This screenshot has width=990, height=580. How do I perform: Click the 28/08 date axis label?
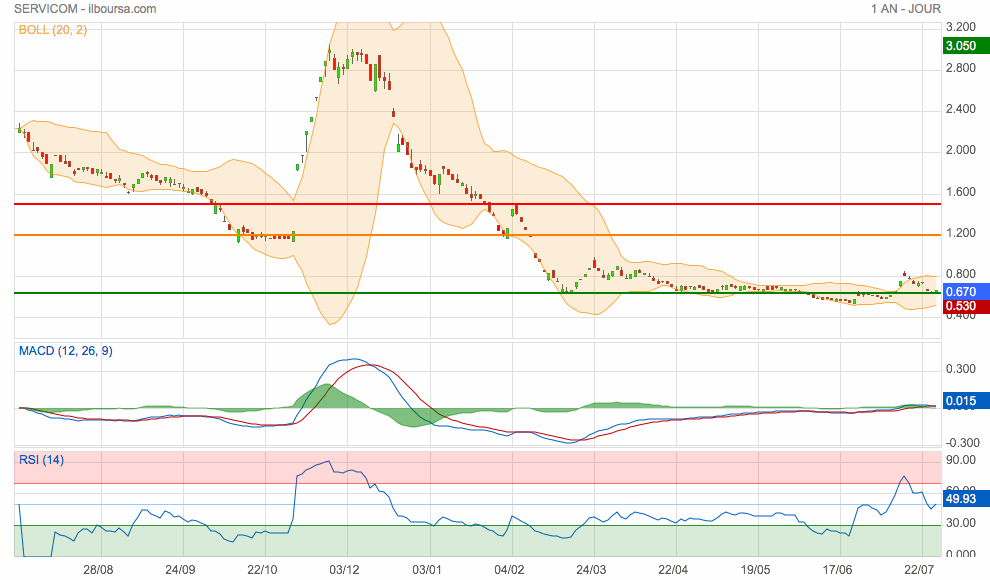(98, 570)
